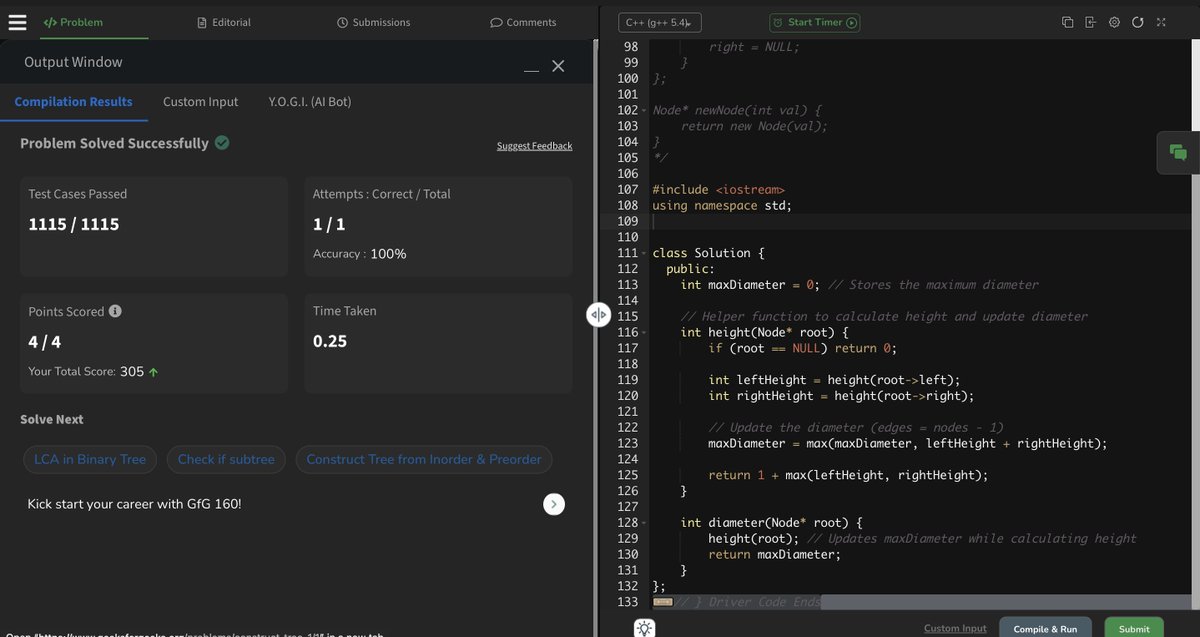Open LCA in Binary Tree problem
This screenshot has width=1200, height=637.
90,460
